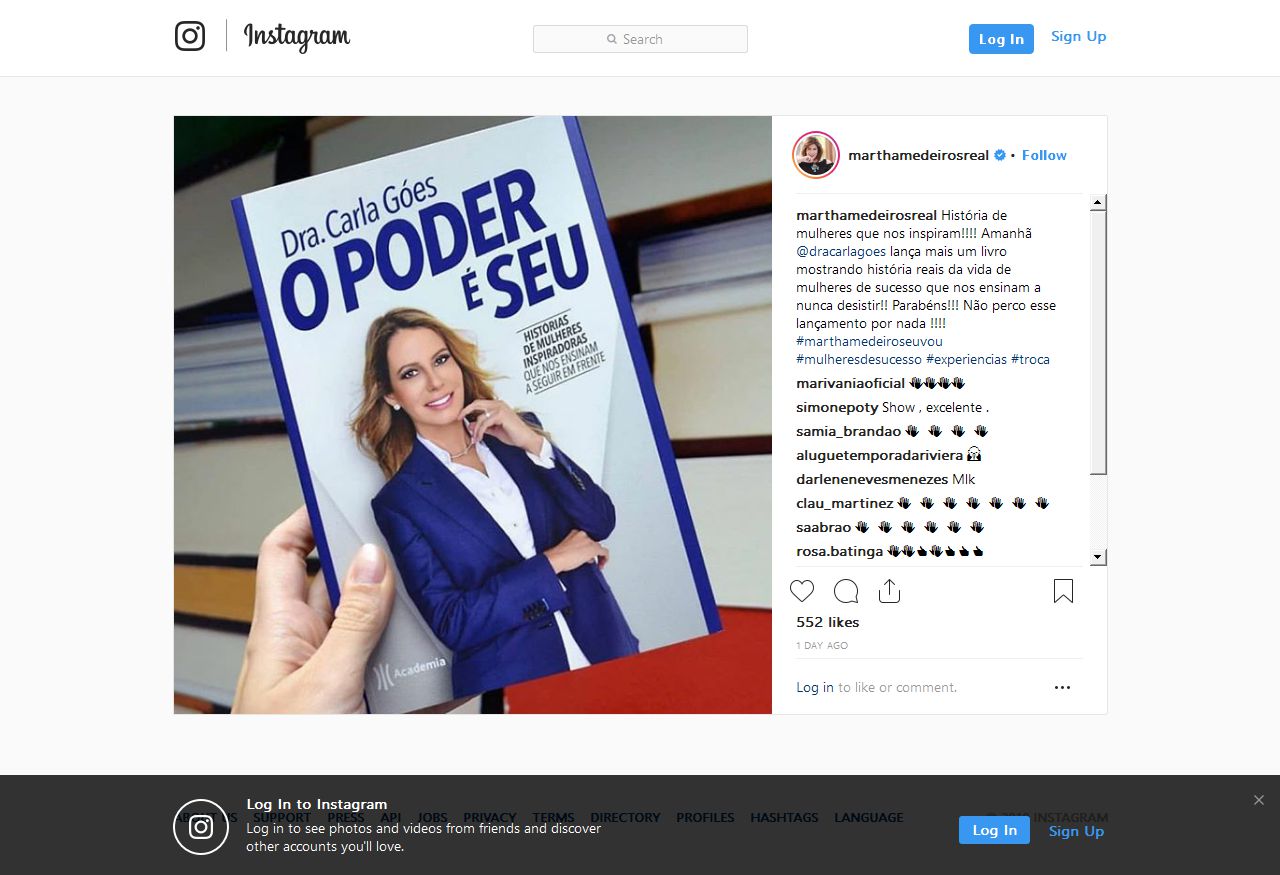The width and height of the screenshot is (1280, 875).
Task: Click Log in to like or comment
Action: [x=815, y=687]
